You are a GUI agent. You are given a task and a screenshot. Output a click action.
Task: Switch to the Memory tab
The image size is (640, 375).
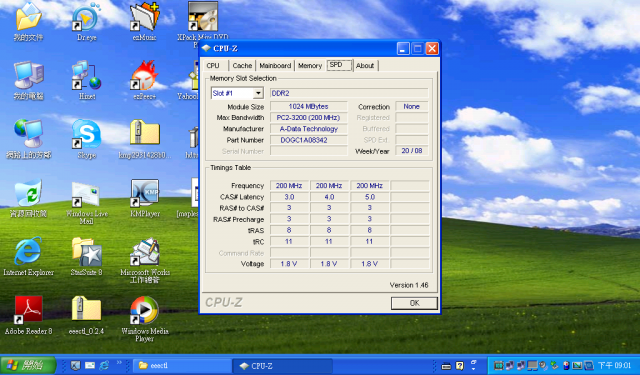(x=310, y=66)
